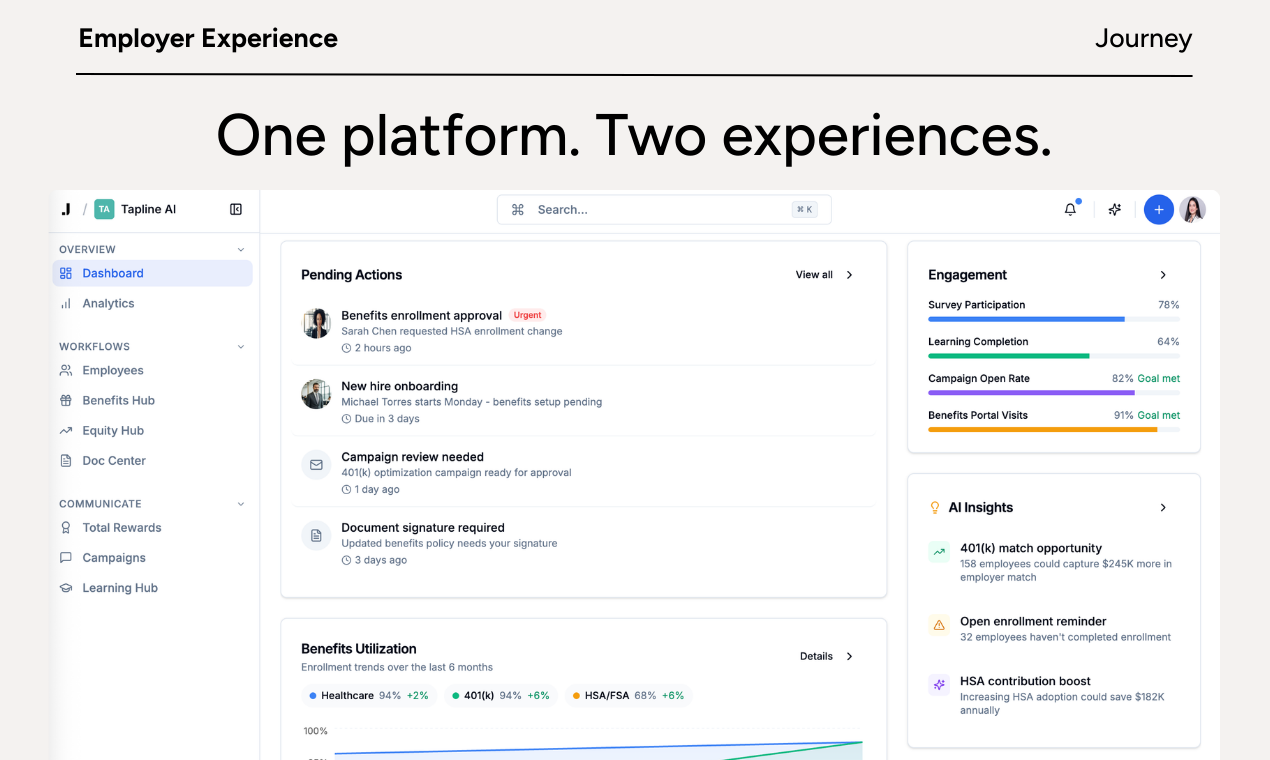
Task: Click the Campaign review envelope icon
Action: (x=316, y=465)
